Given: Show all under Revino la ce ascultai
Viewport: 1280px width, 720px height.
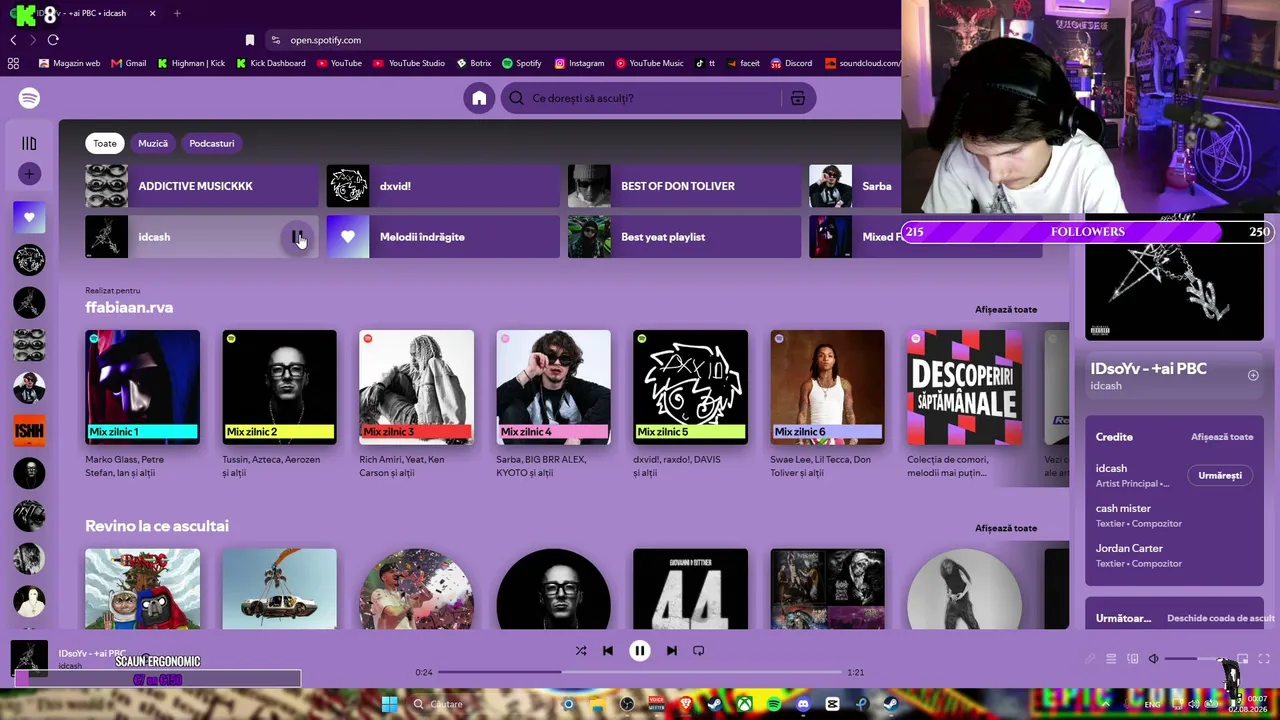Looking at the screenshot, I should click(x=1006, y=528).
